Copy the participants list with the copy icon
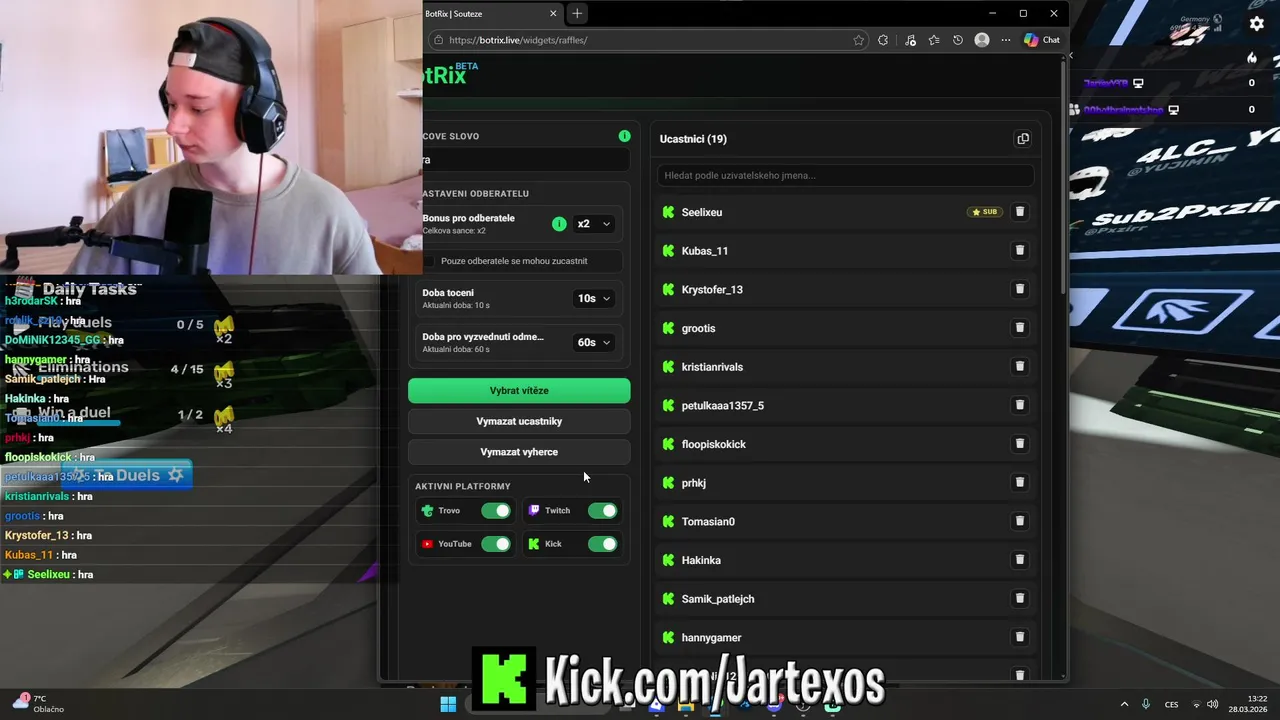The height and width of the screenshot is (720, 1280). (x=1022, y=139)
